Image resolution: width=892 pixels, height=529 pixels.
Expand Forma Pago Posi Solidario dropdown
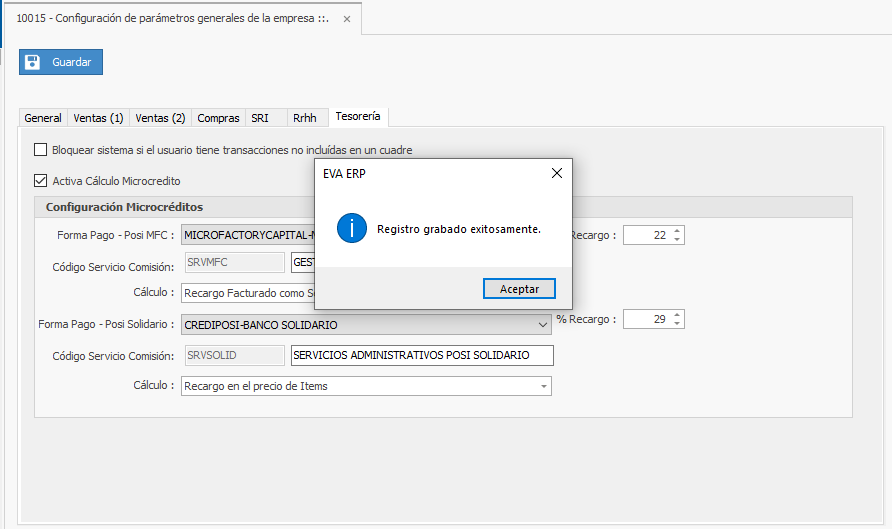point(543,325)
